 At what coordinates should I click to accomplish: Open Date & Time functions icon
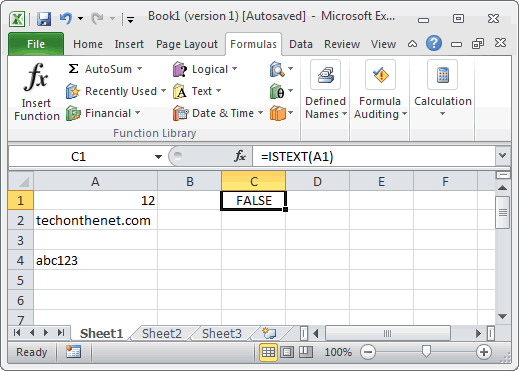coord(180,113)
